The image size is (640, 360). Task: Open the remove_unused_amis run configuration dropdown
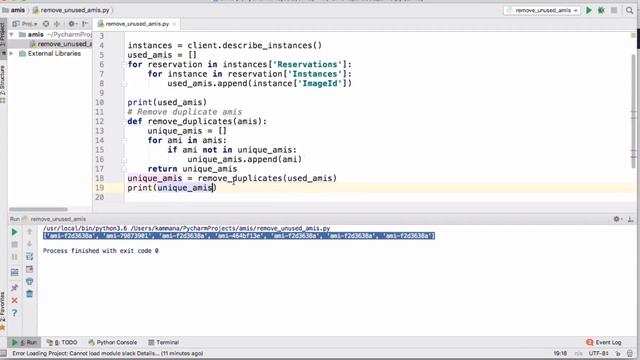coord(542,10)
